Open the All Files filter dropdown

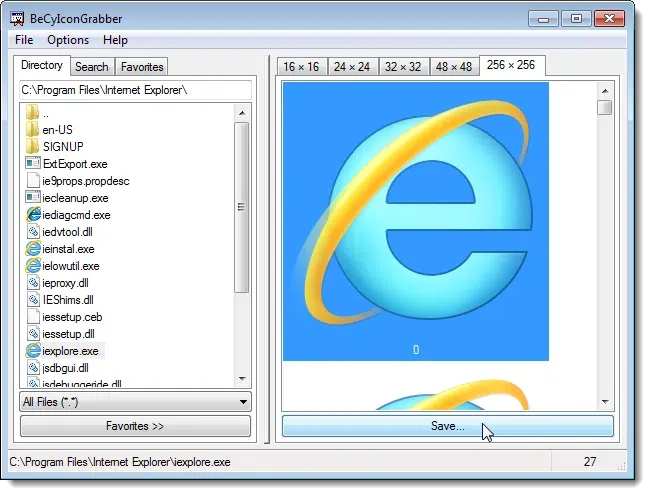coord(135,402)
